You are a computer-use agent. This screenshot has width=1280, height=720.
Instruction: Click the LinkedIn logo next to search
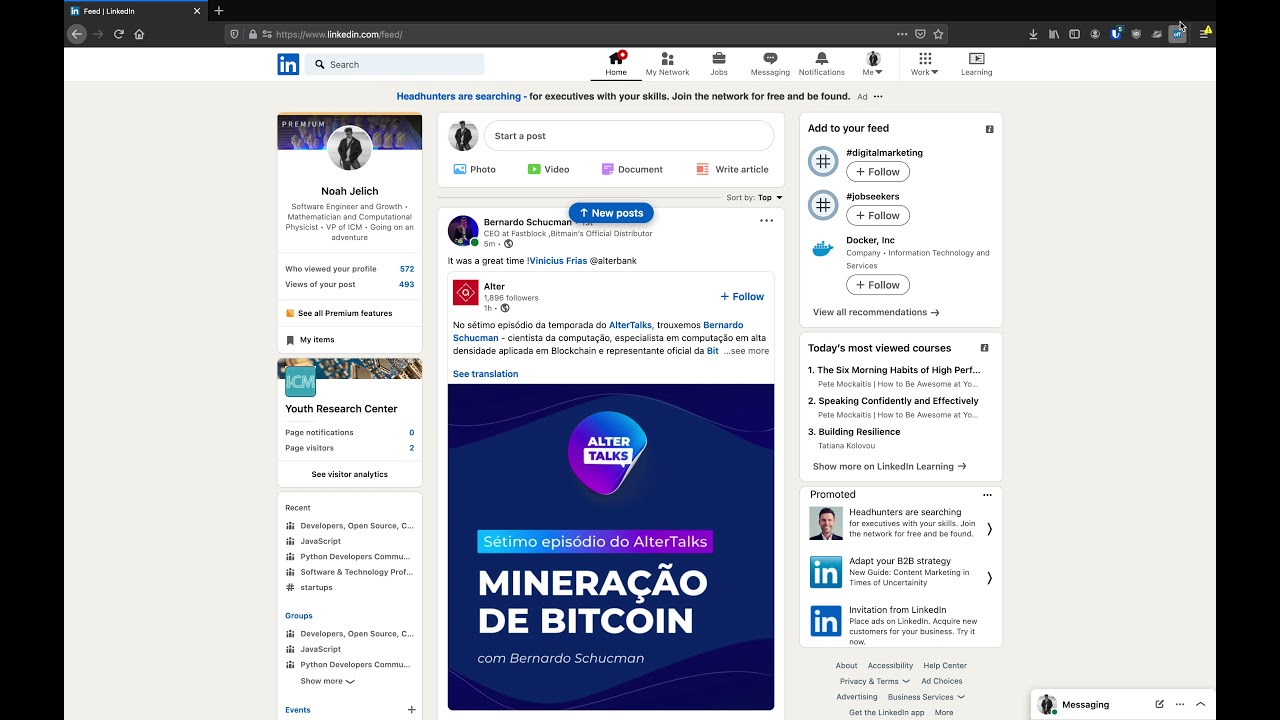point(288,63)
